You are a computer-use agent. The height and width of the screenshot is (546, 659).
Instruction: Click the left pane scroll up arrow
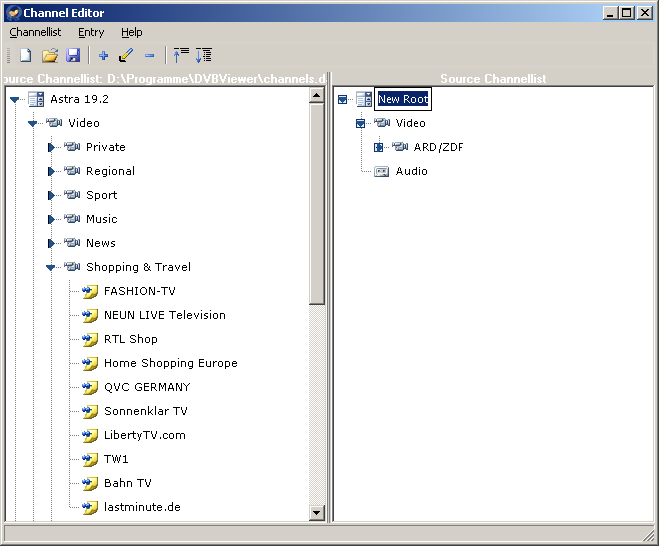click(x=316, y=95)
